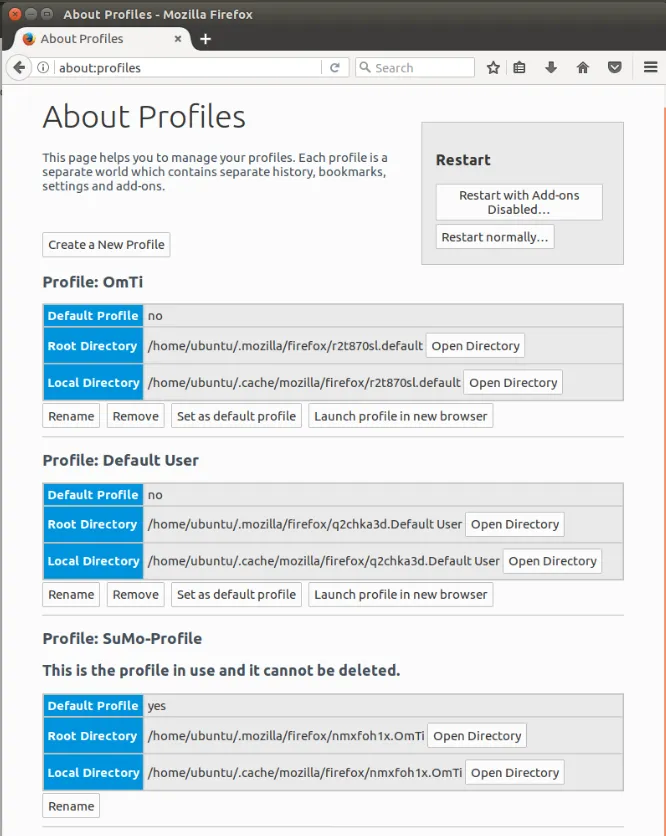Remove the Default User profile
The width and height of the screenshot is (666, 836).
point(135,594)
